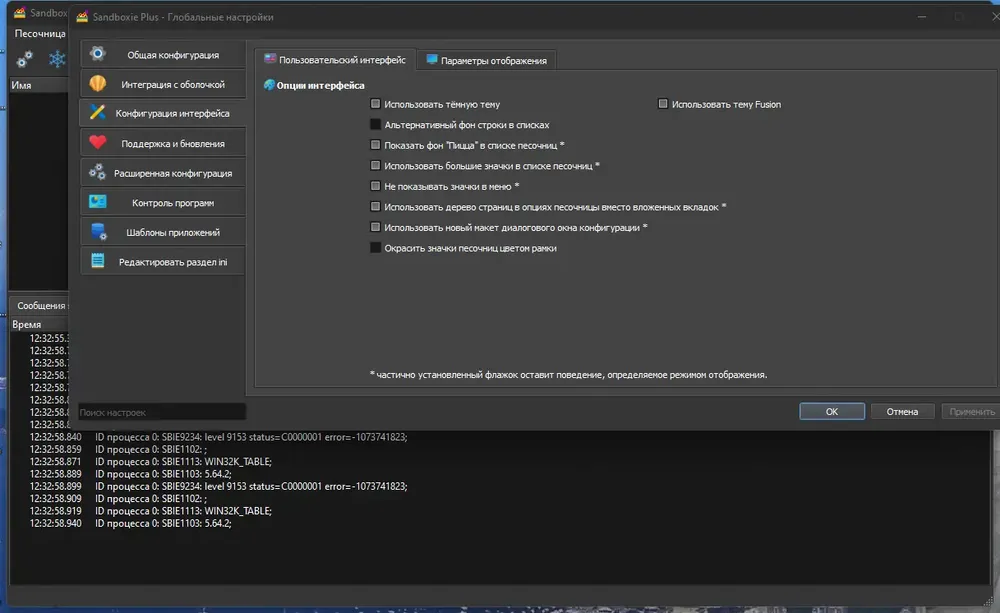Open Расширенная конфигурация settings page
The height and width of the screenshot is (613, 1000).
[x=163, y=173]
